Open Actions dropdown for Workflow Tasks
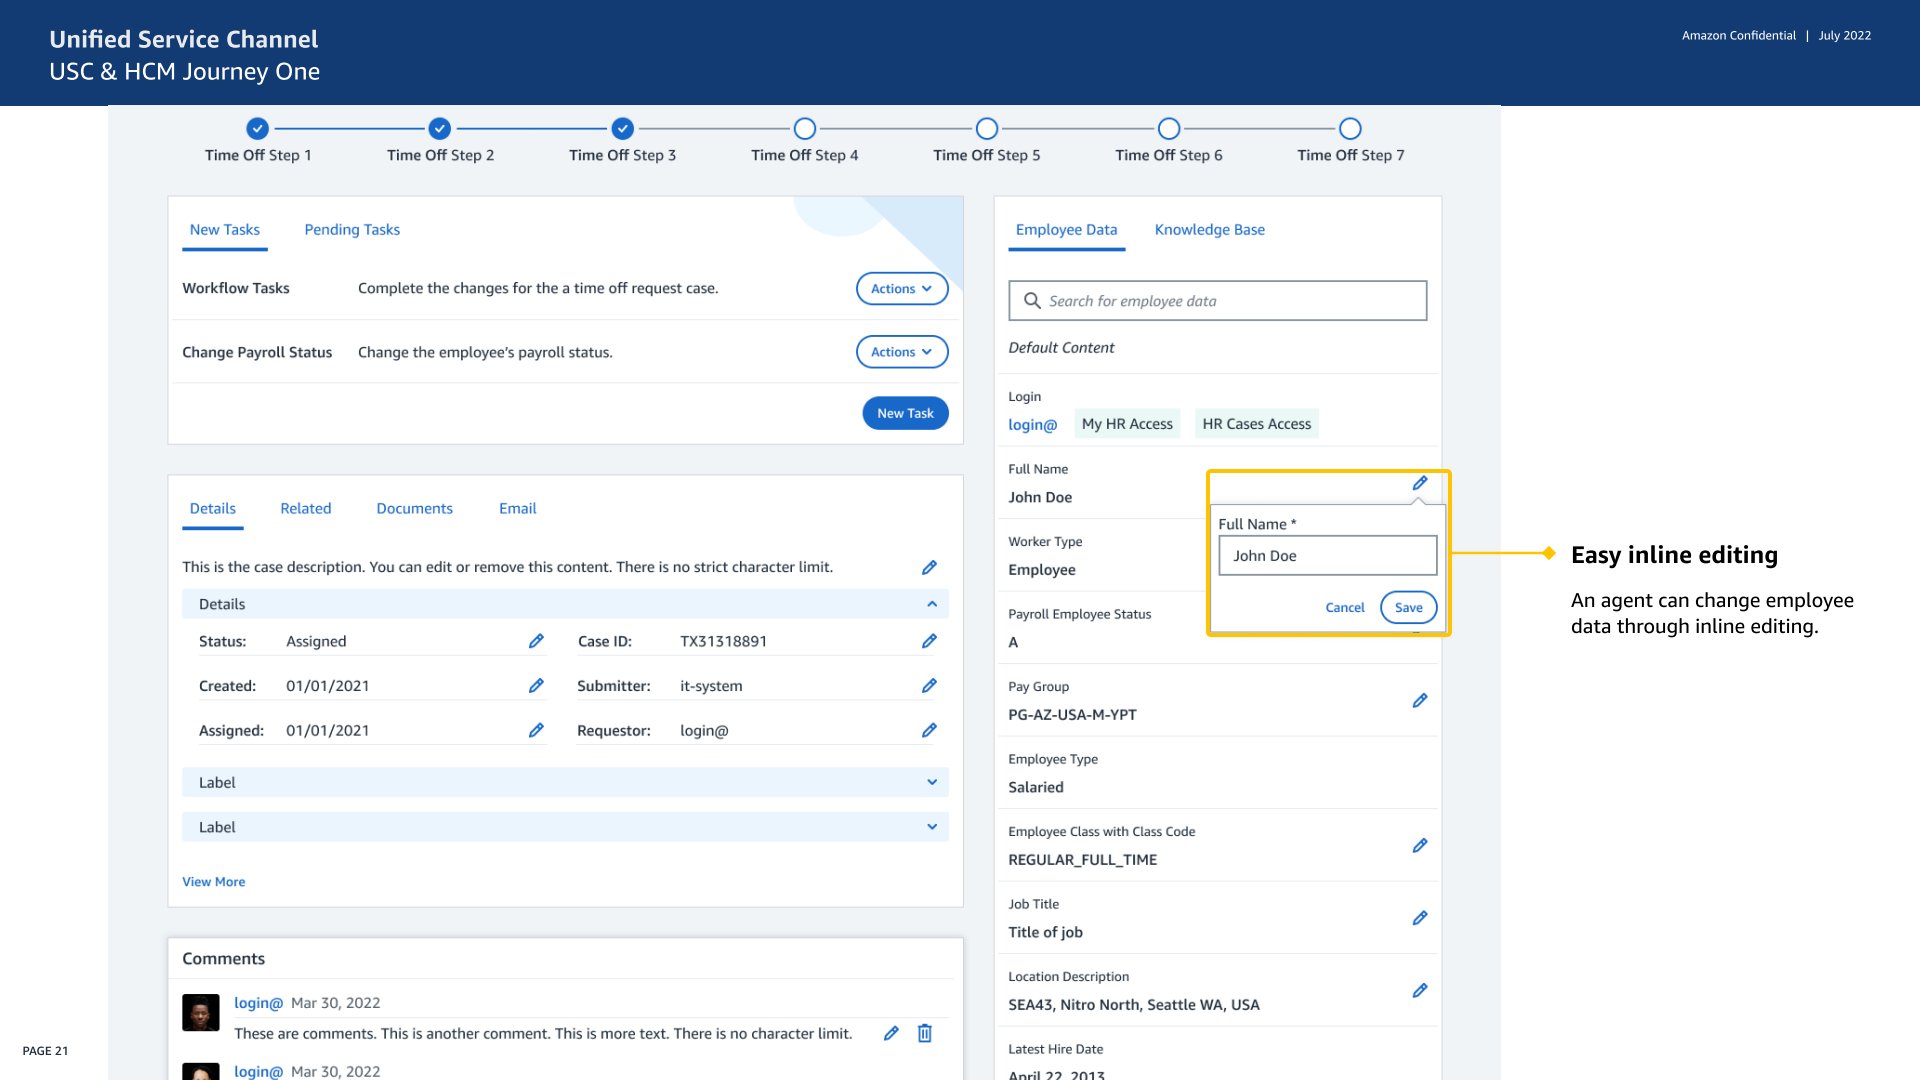The image size is (1920, 1080). click(901, 288)
